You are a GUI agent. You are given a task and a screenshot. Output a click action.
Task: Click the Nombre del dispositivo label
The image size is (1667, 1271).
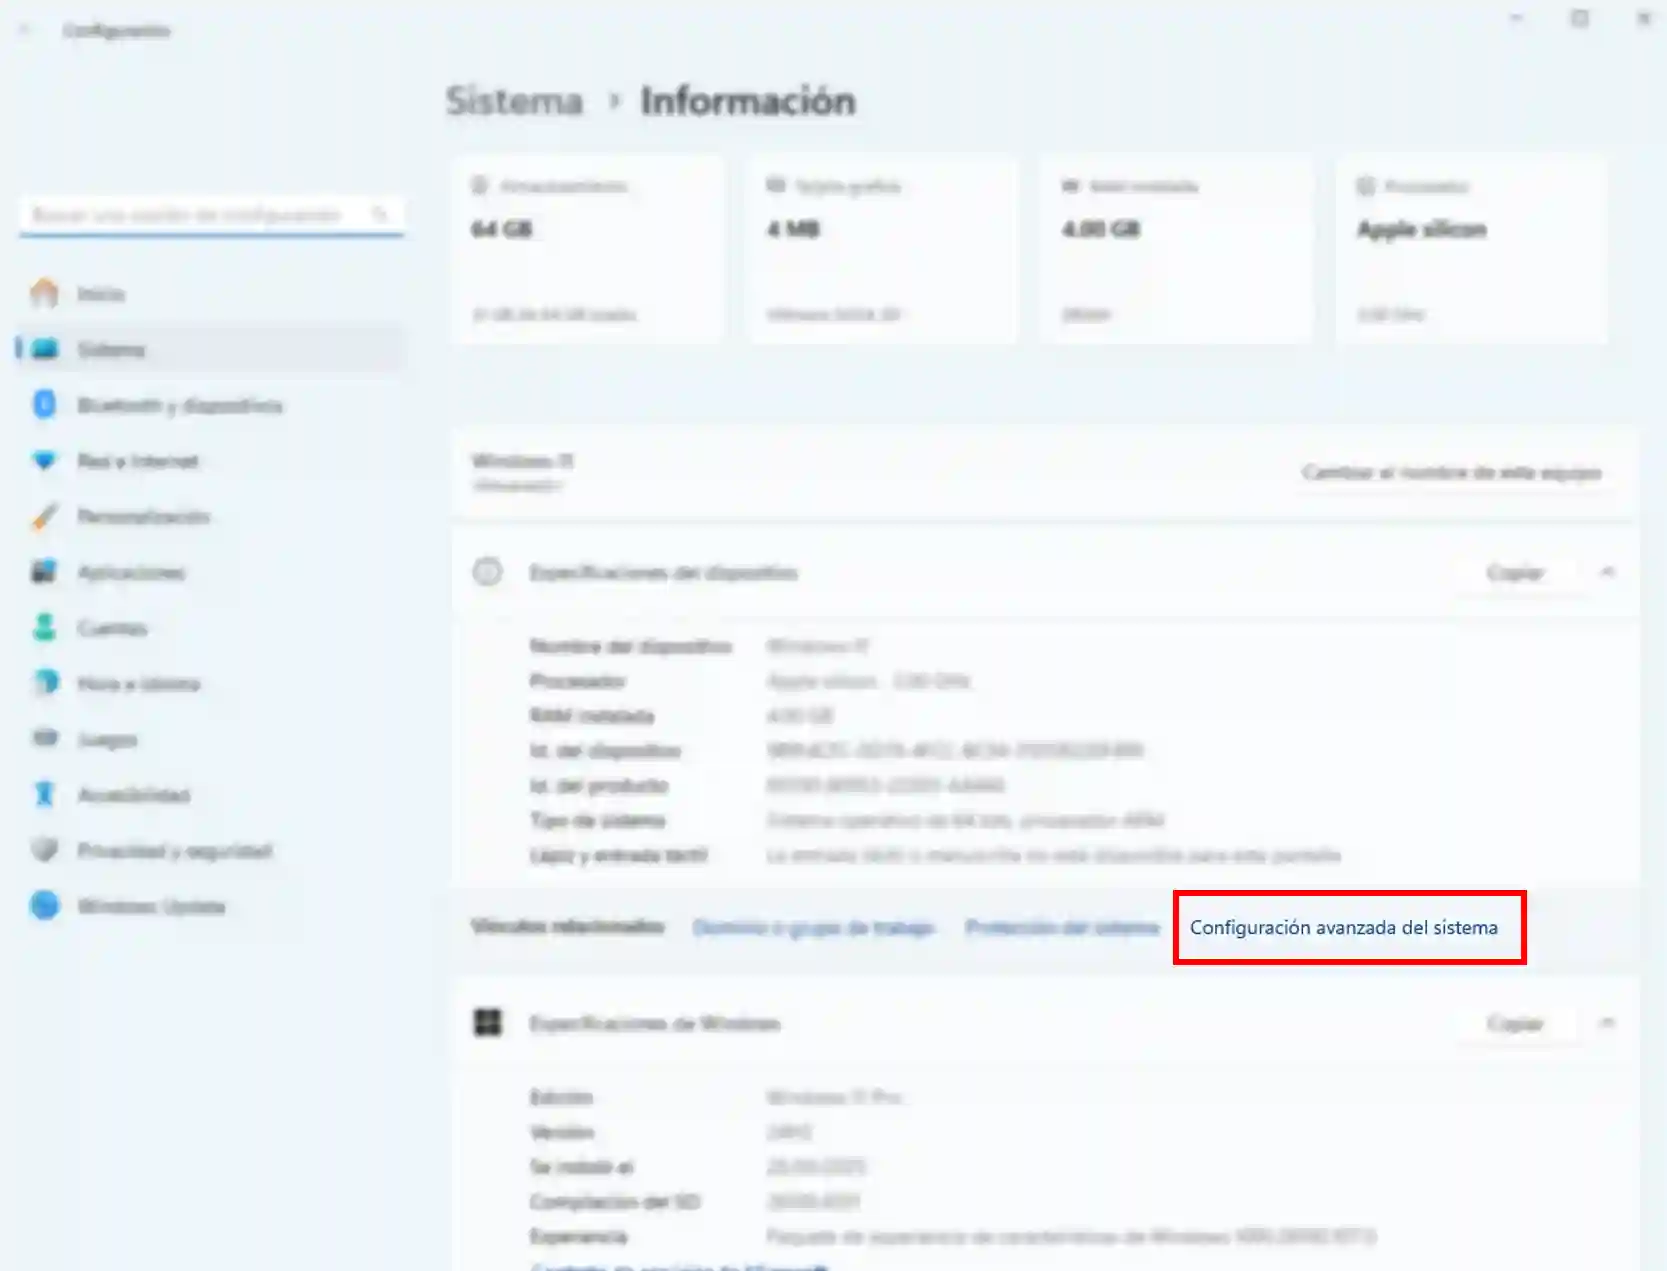(630, 646)
